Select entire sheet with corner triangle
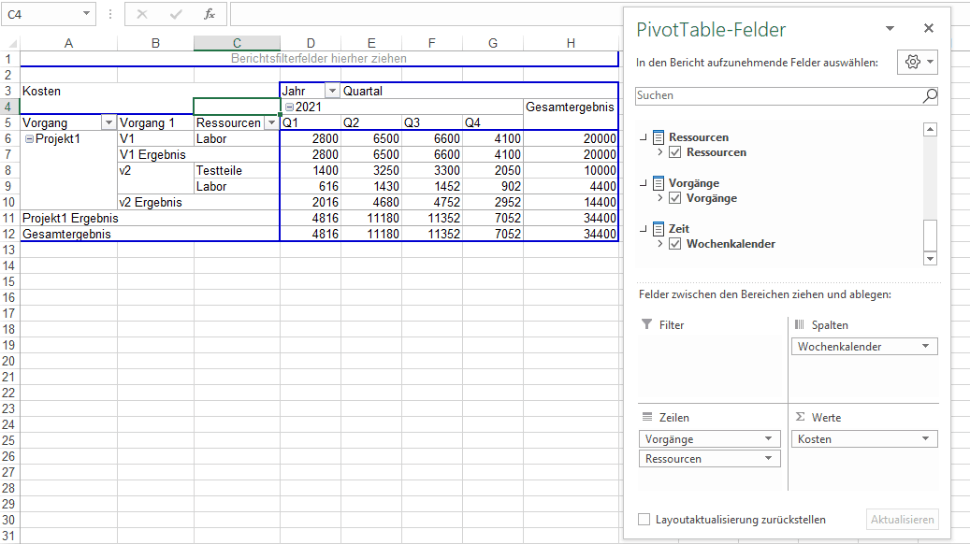 (x=11, y=43)
